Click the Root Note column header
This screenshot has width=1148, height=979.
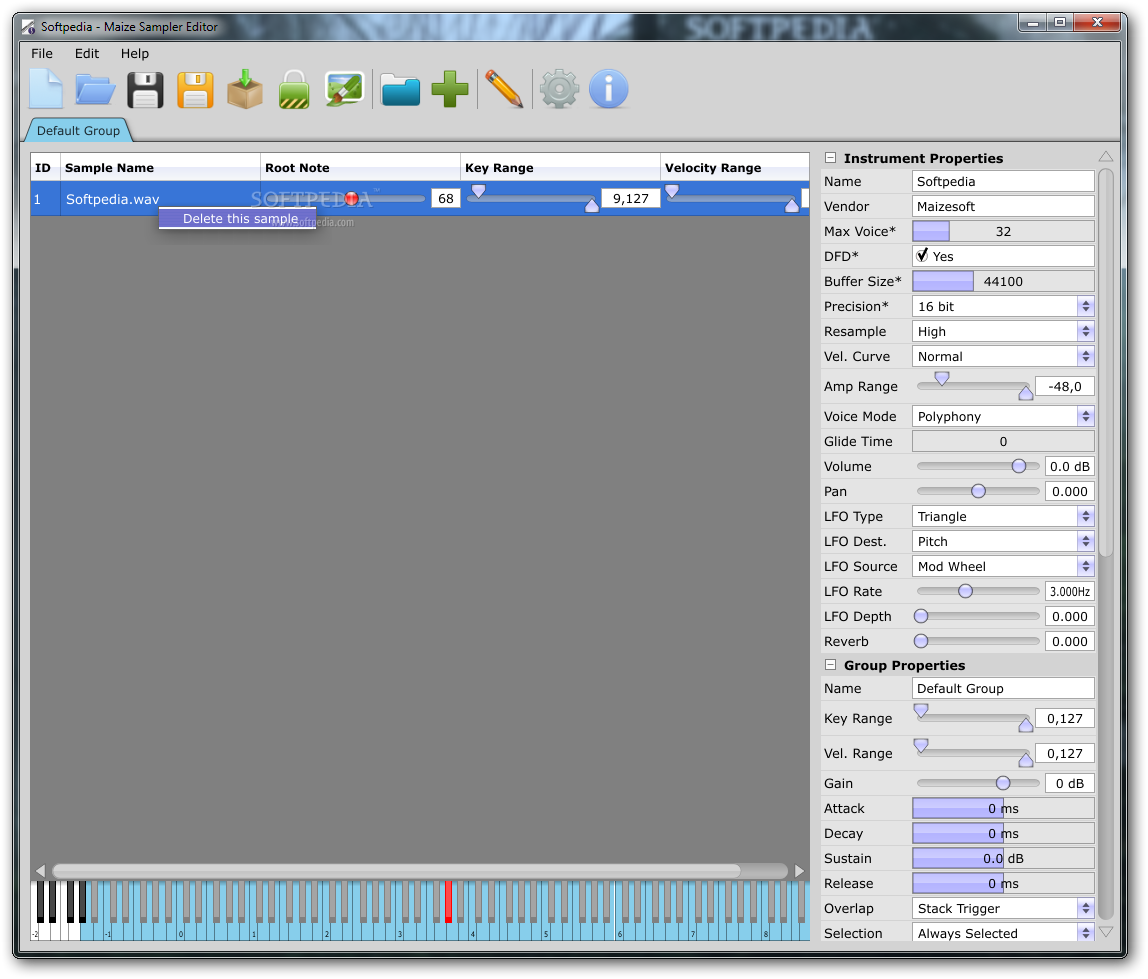click(x=360, y=168)
